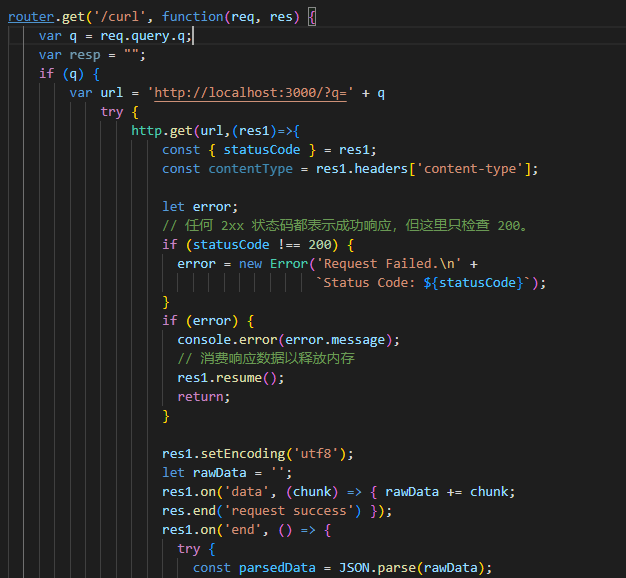
Task: Click the 'return;' statement
Action: [204, 397]
